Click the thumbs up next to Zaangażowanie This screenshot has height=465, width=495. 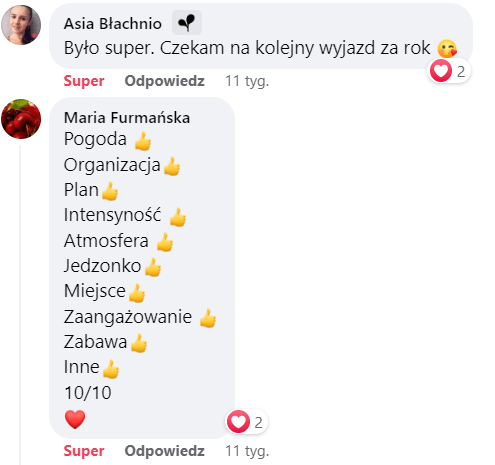[x=207, y=318]
